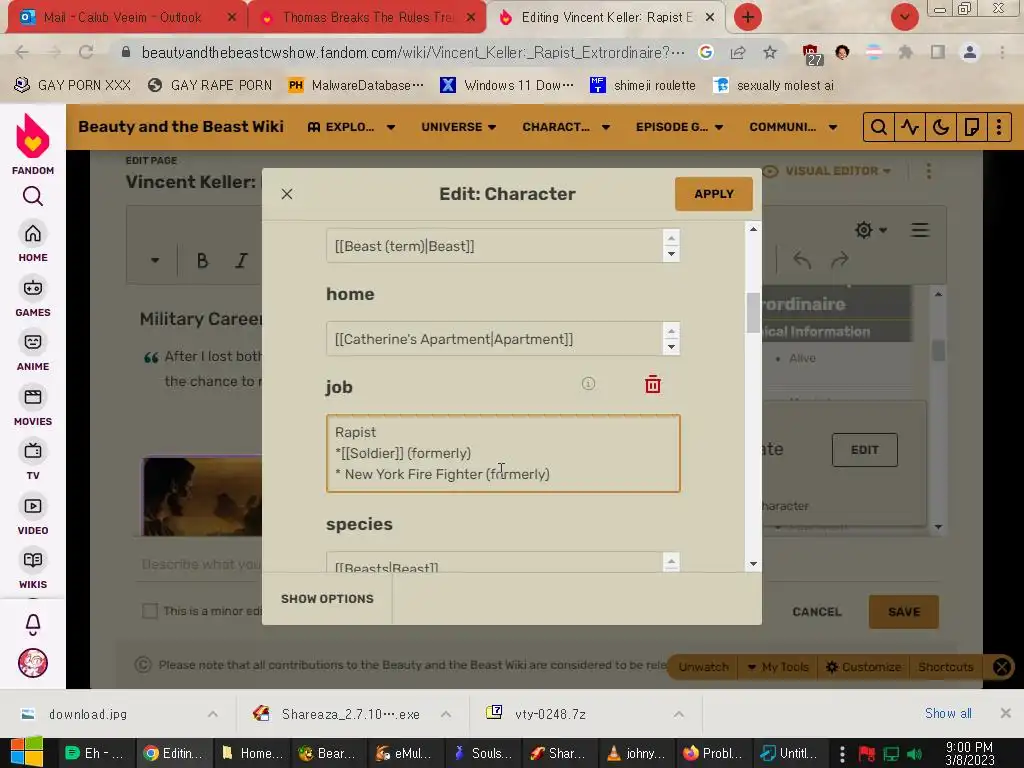Bookmark this page star icon
Image resolution: width=1024 pixels, height=768 pixels.
[x=770, y=52]
